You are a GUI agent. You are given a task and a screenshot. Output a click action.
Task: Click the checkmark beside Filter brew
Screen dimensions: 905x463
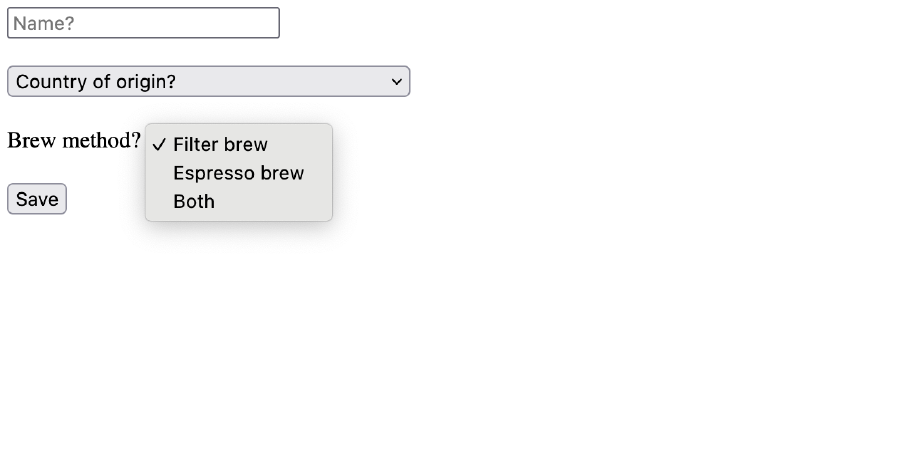pos(159,144)
